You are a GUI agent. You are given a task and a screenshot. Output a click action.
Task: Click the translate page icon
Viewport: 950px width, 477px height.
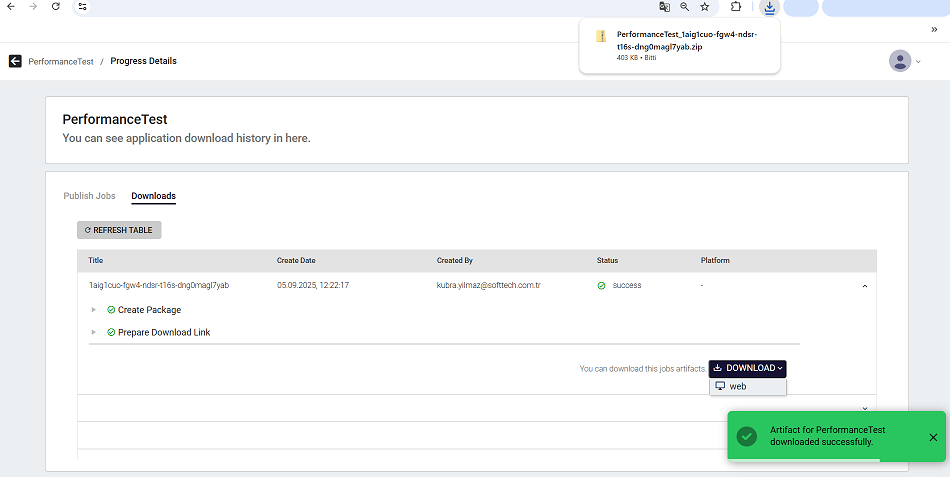pos(664,6)
